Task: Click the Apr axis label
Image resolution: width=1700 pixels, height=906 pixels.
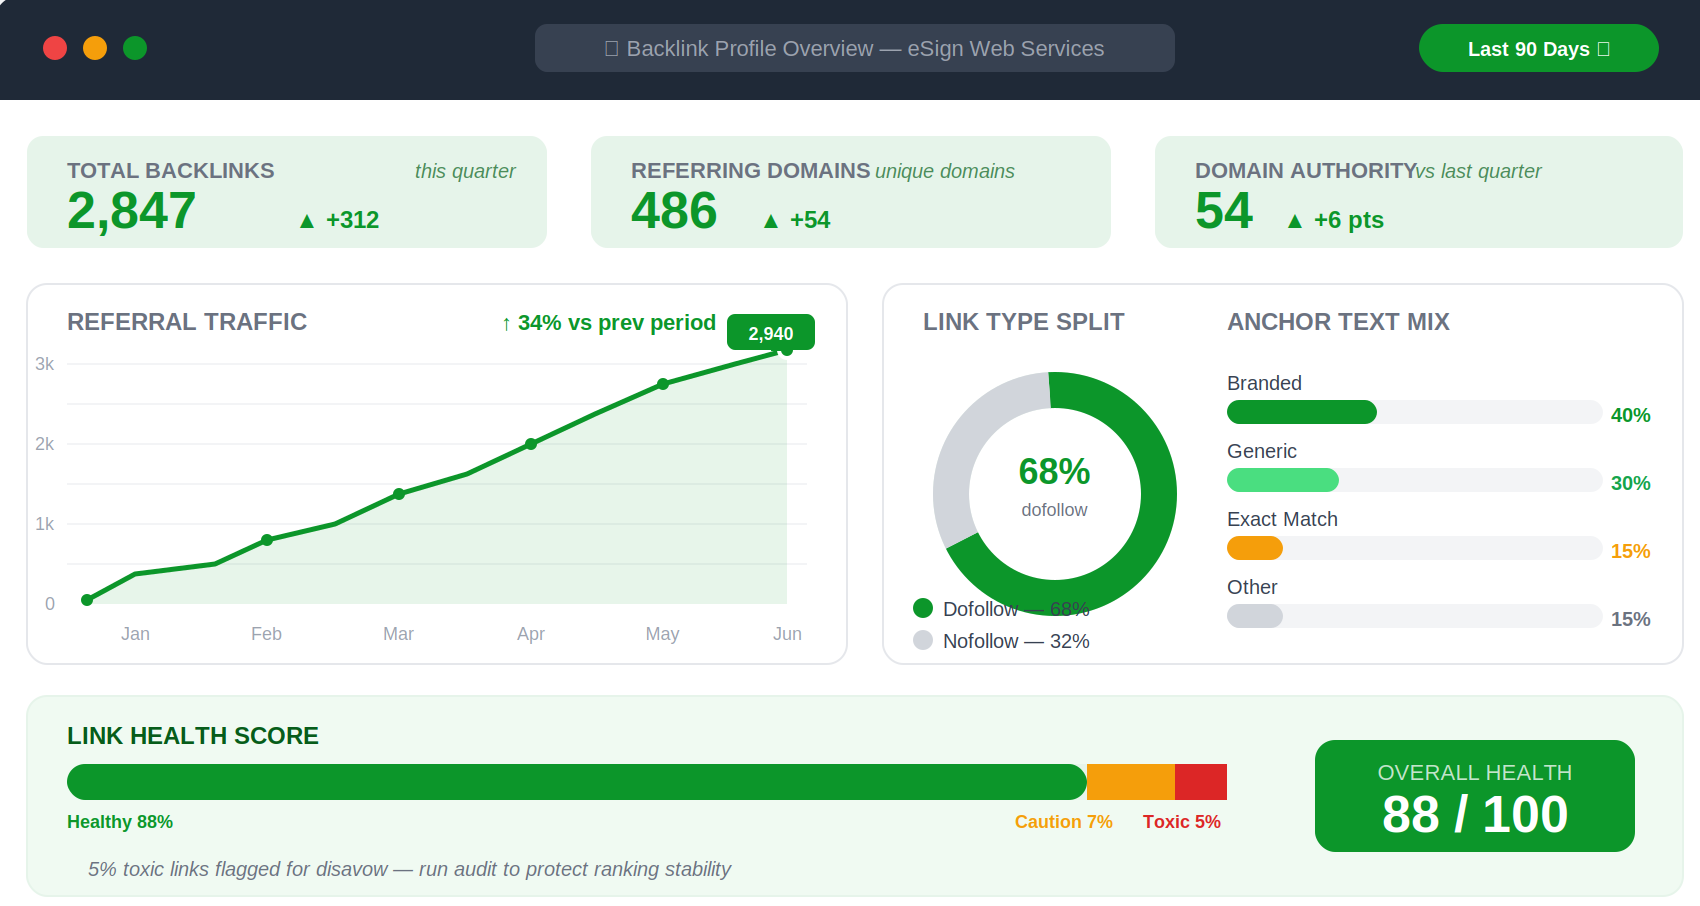Action: [531, 634]
